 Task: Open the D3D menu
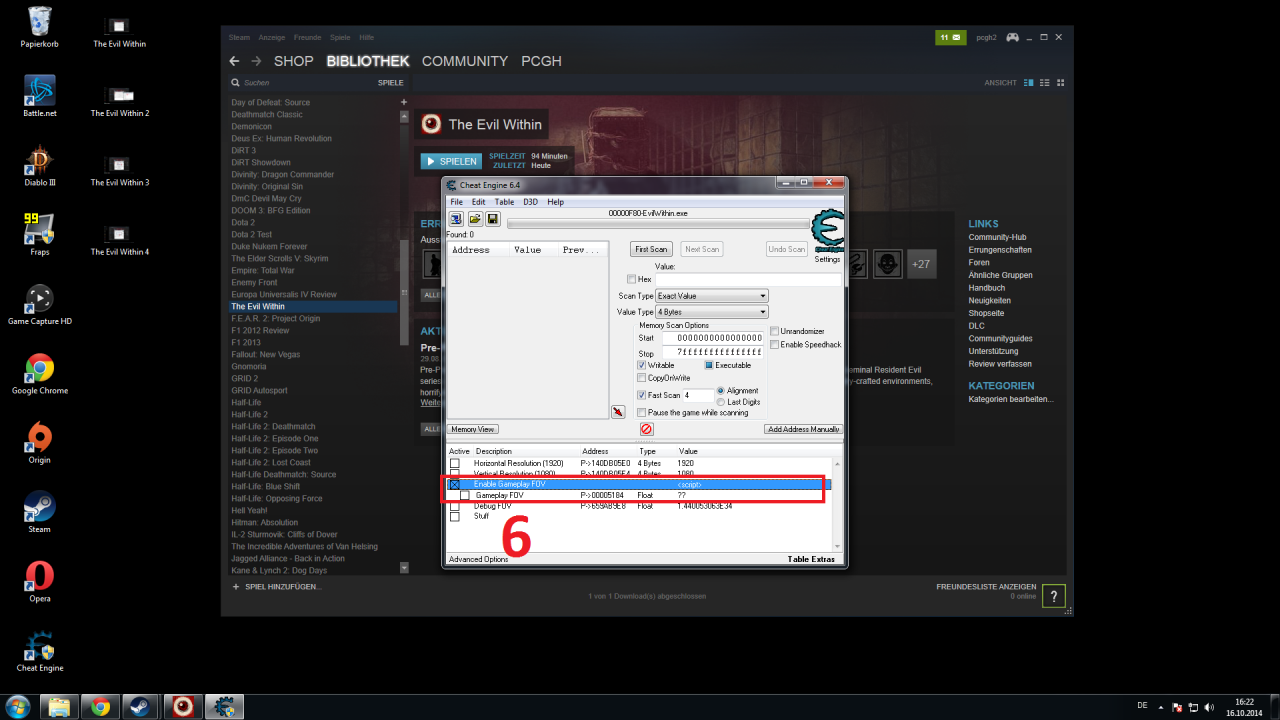pyautogui.click(x=530, y=202)
